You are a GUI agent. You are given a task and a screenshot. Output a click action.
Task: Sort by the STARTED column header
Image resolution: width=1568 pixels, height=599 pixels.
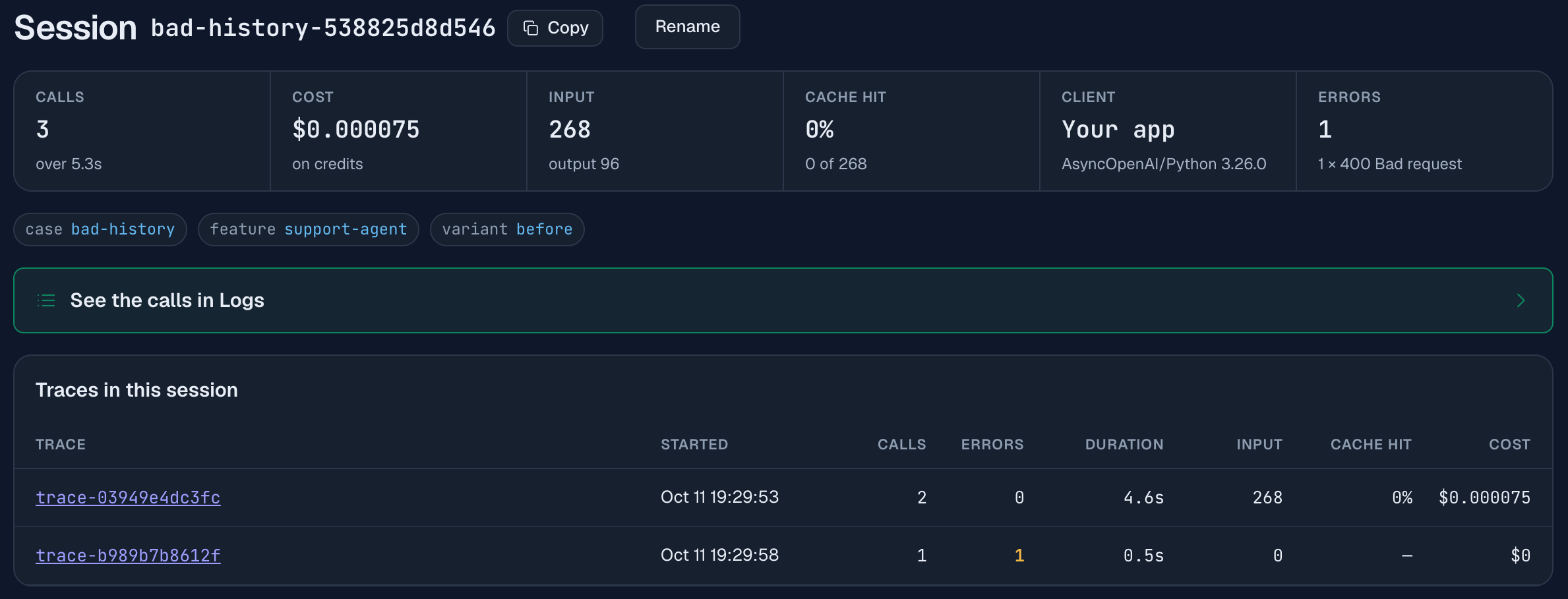(694, 444)
